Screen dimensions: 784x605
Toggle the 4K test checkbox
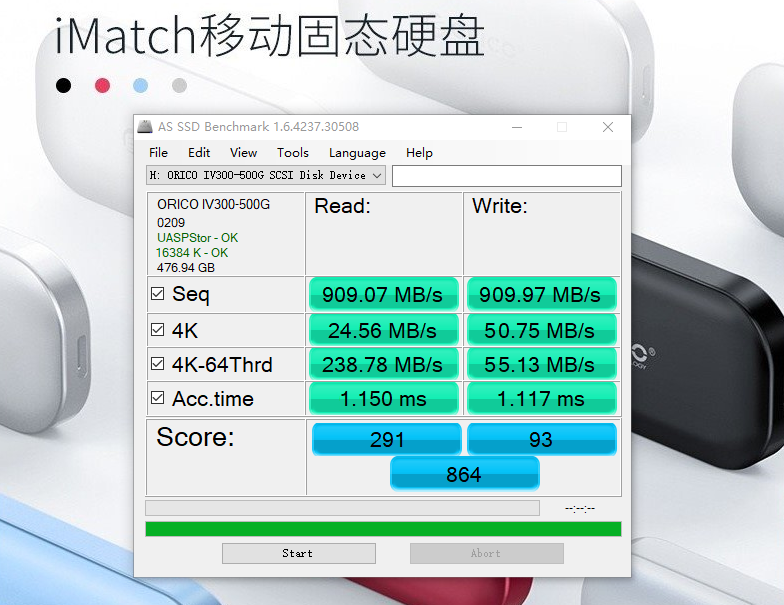coord(158,330)
